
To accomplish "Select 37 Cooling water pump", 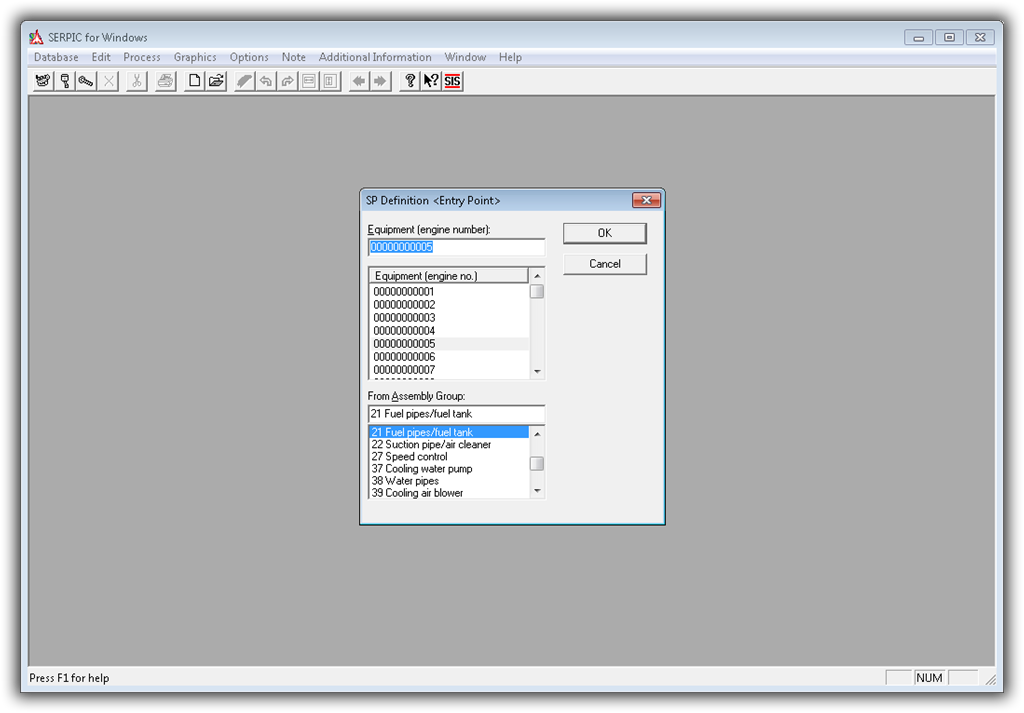I will [x=449, y=469].
